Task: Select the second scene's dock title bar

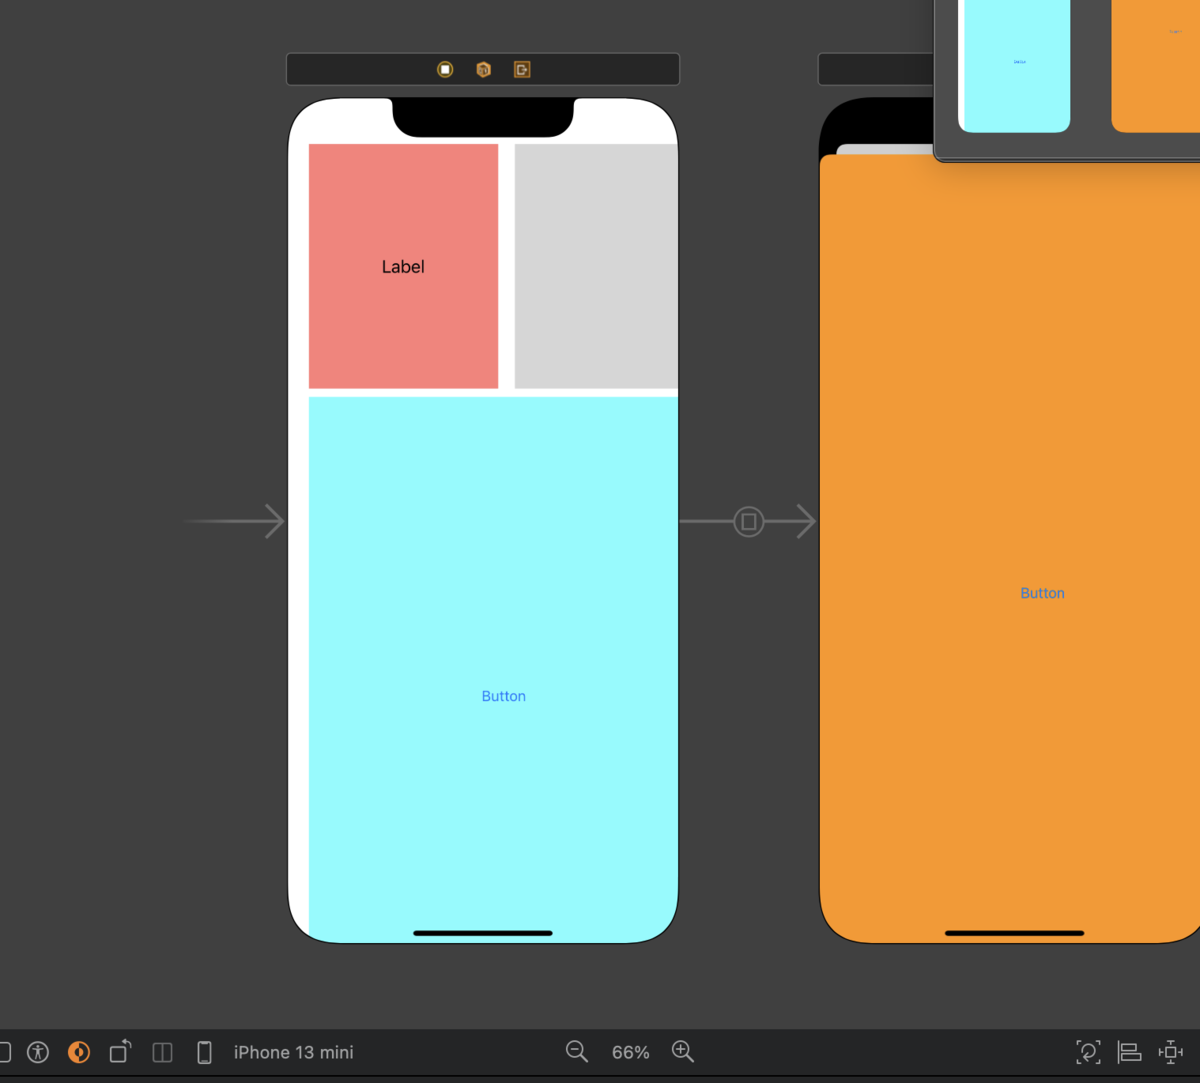Action: point(876,69)
